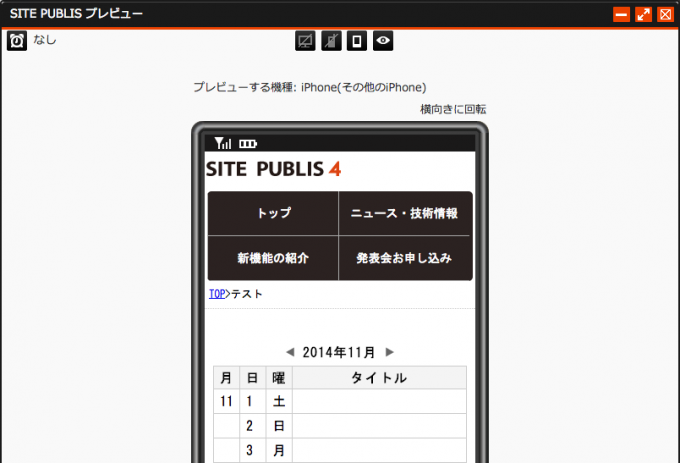680x463 pixels.
Task: Click the テスト breadcrumb text
Action: [x=247, y=294]
